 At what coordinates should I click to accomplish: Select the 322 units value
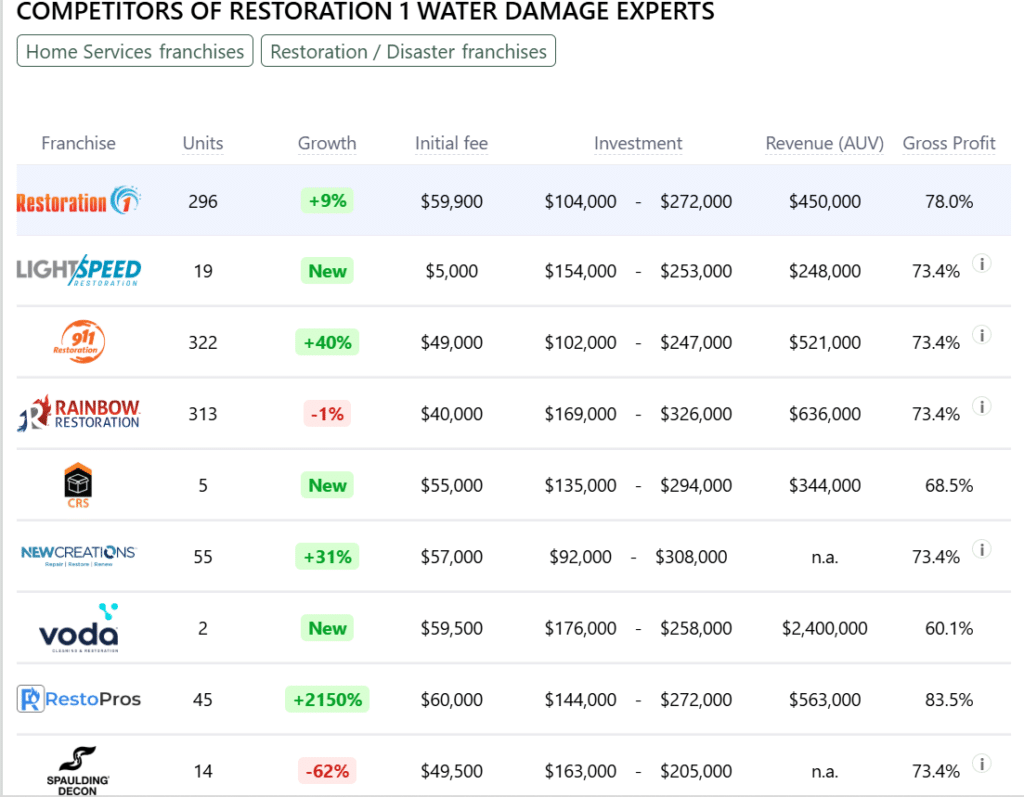tap(203, 342)
